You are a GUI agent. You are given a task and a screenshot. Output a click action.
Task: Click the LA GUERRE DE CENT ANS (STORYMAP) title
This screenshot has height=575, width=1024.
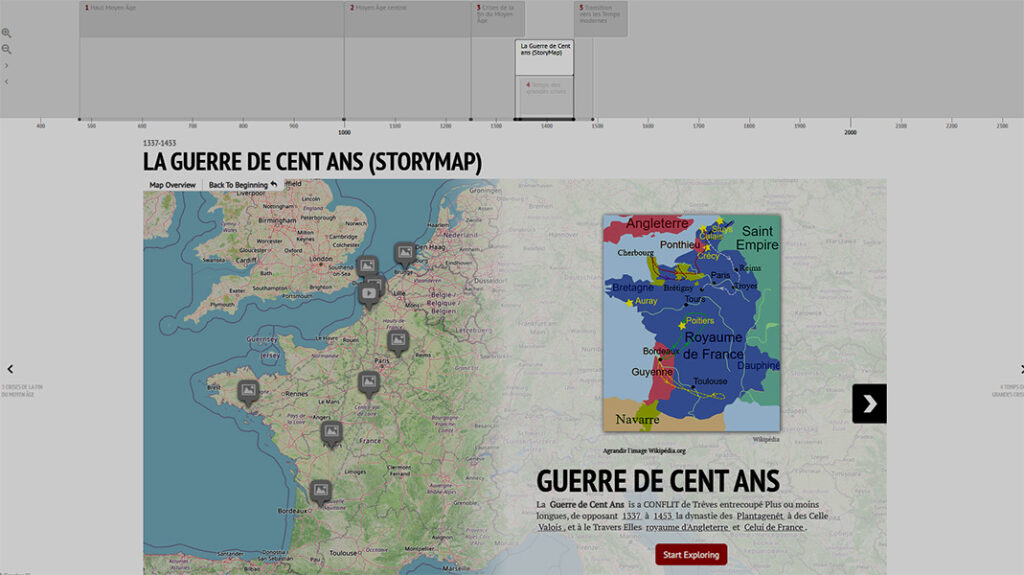tap(312, 162)
